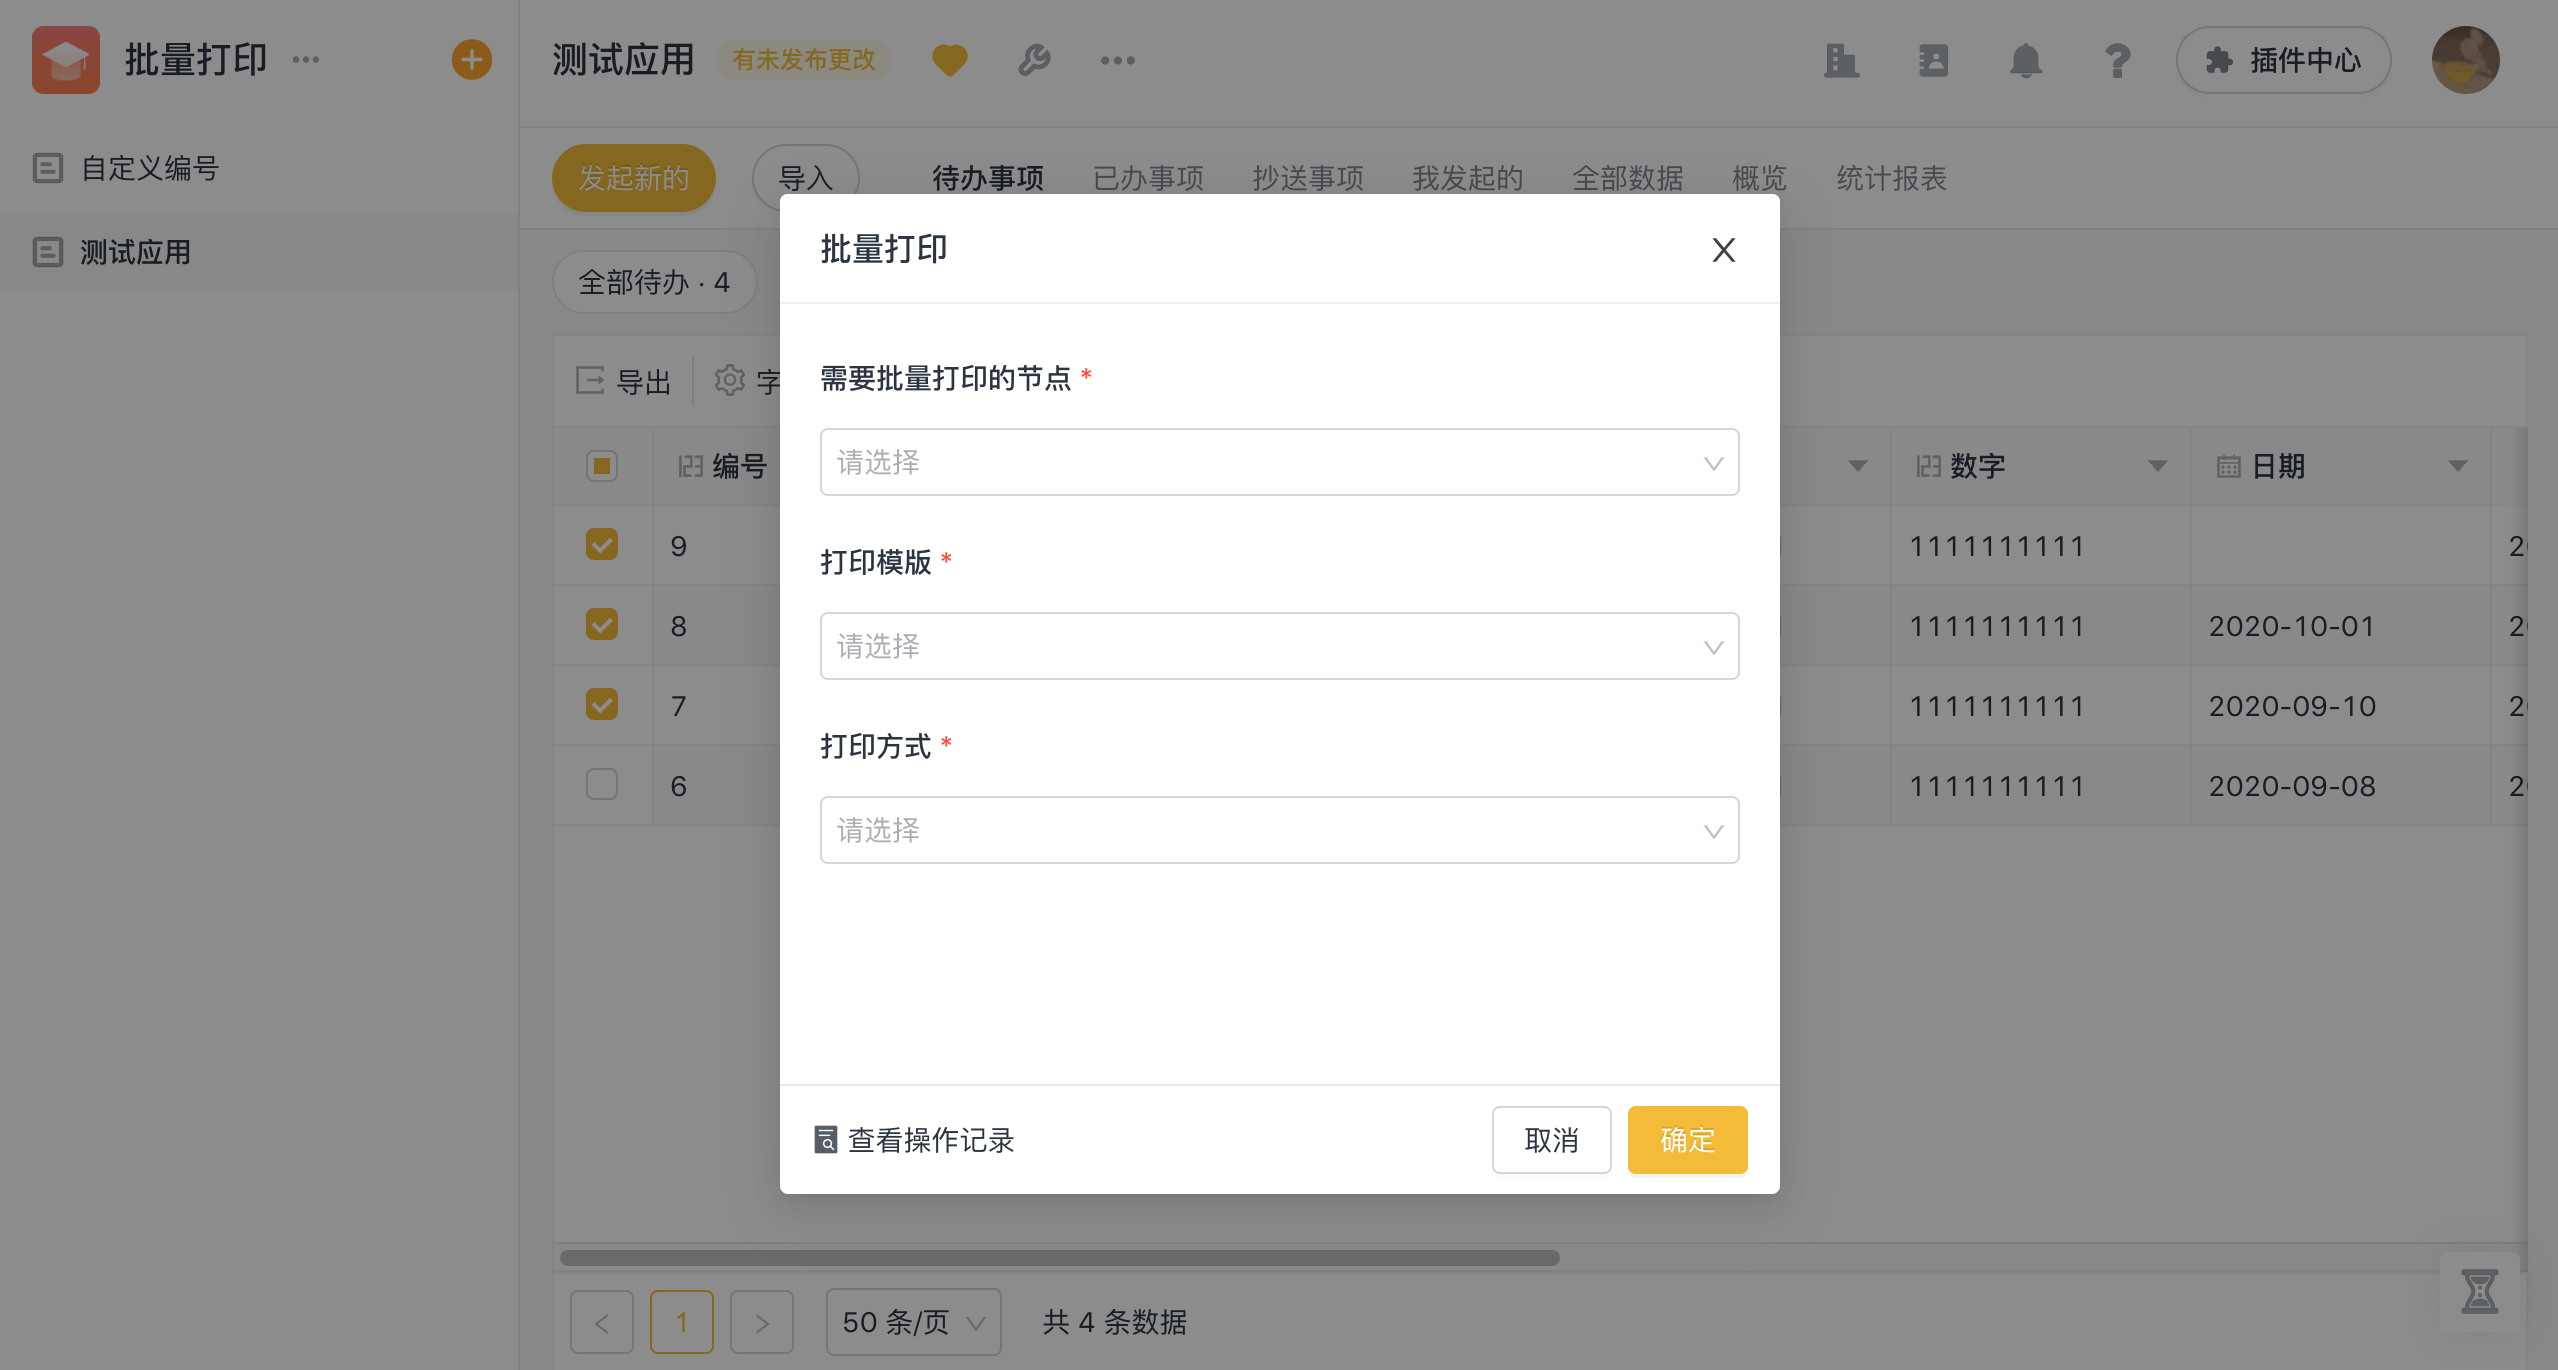Click the 查看操作记录 log icon
Viewport: 2558px width, 1370px height.
(826, 1140)
